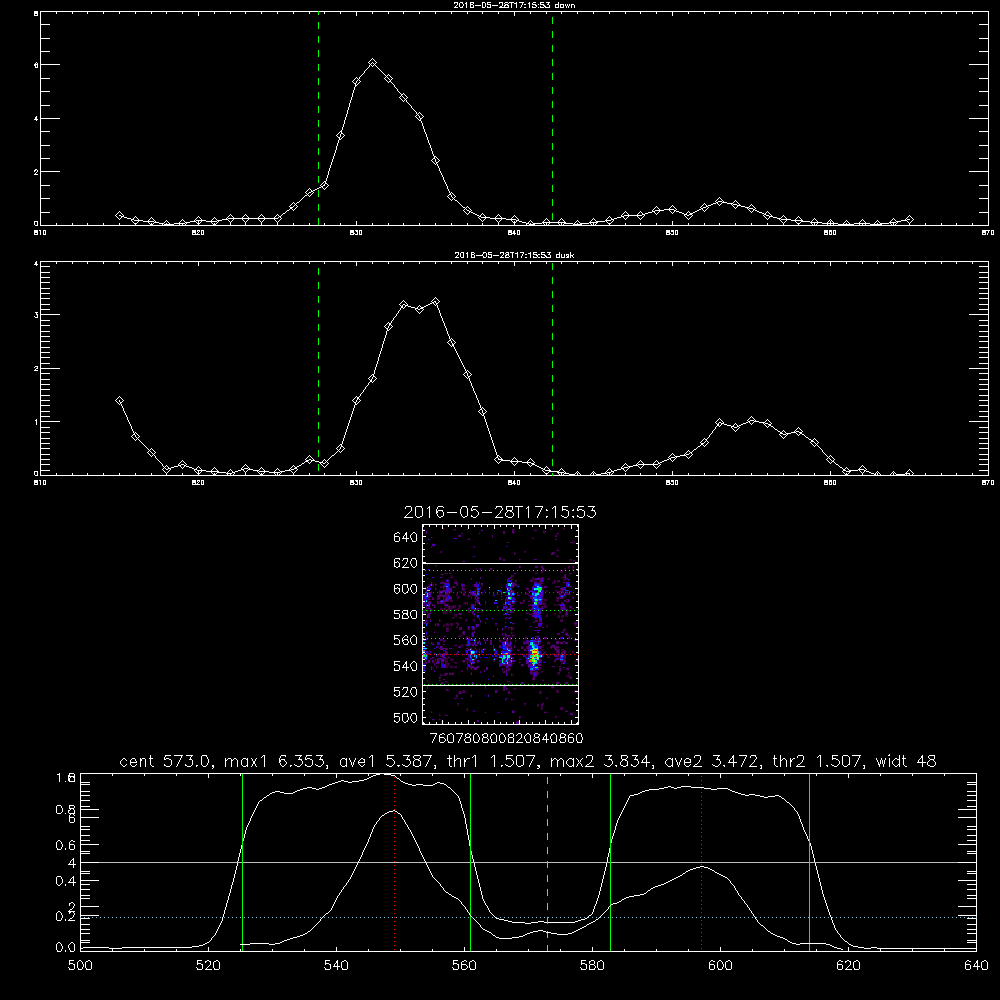Click the left green dashed line in dawn plot
The width and height of the screenshot is (1000, 1000).
[318, 119]
